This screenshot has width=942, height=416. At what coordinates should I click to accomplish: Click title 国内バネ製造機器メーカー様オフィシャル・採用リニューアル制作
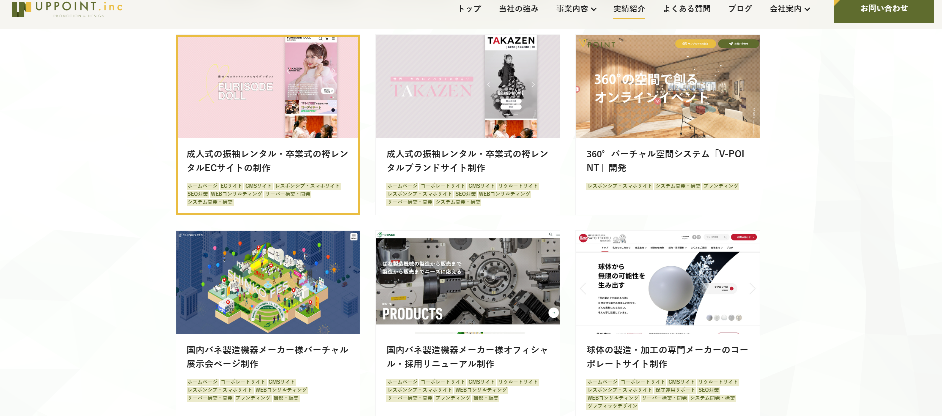pyautogui.click(x=467, y=357)
